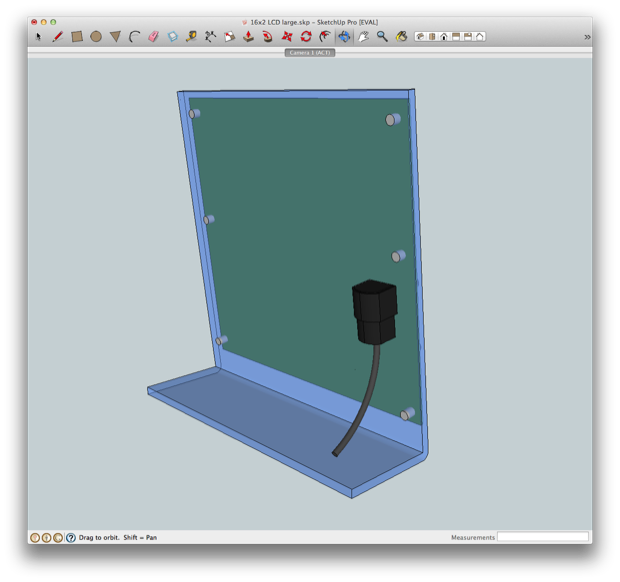The width and height of the screenshot is (620, 582).
Task: Open the Instructor help question mark
Action: point(71,538)
